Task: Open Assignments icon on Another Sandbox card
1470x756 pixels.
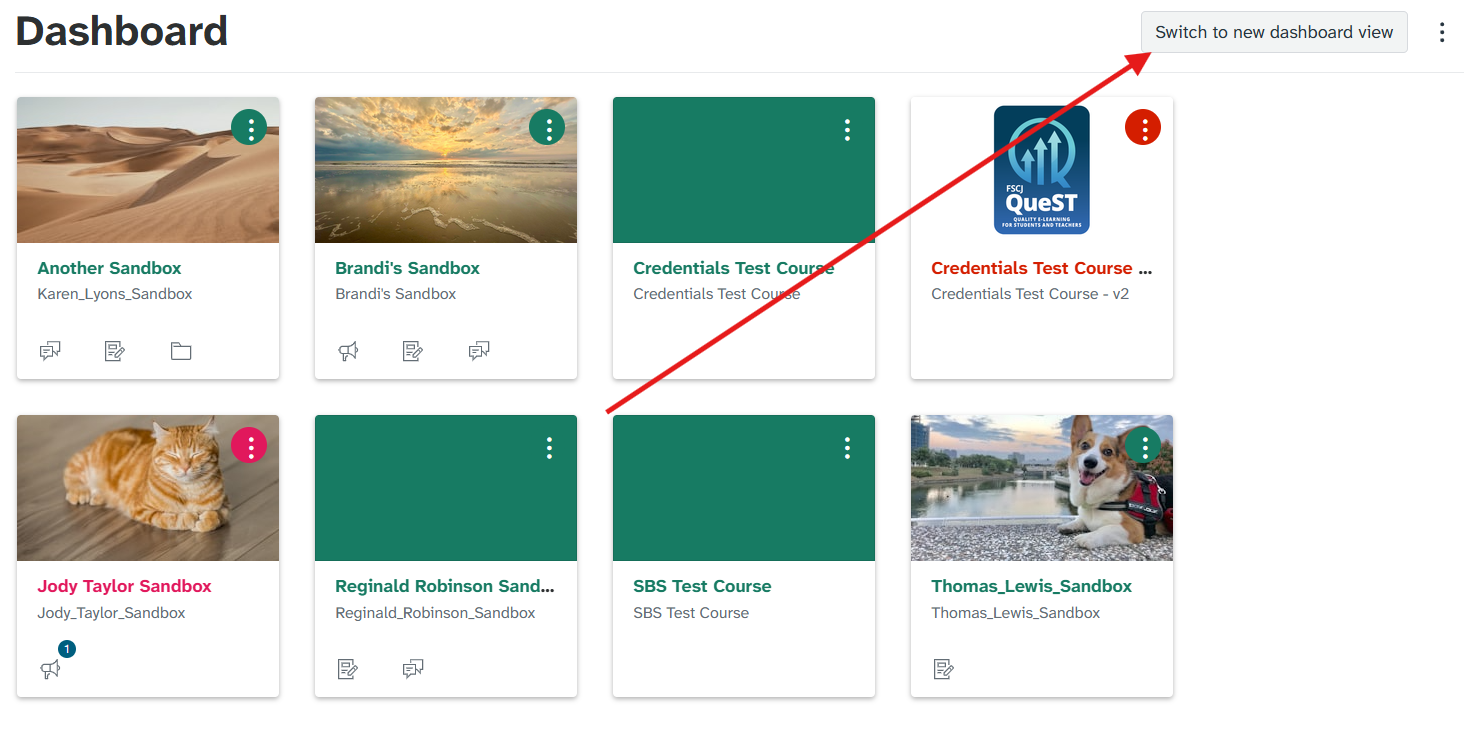Action: coord(115,351)
